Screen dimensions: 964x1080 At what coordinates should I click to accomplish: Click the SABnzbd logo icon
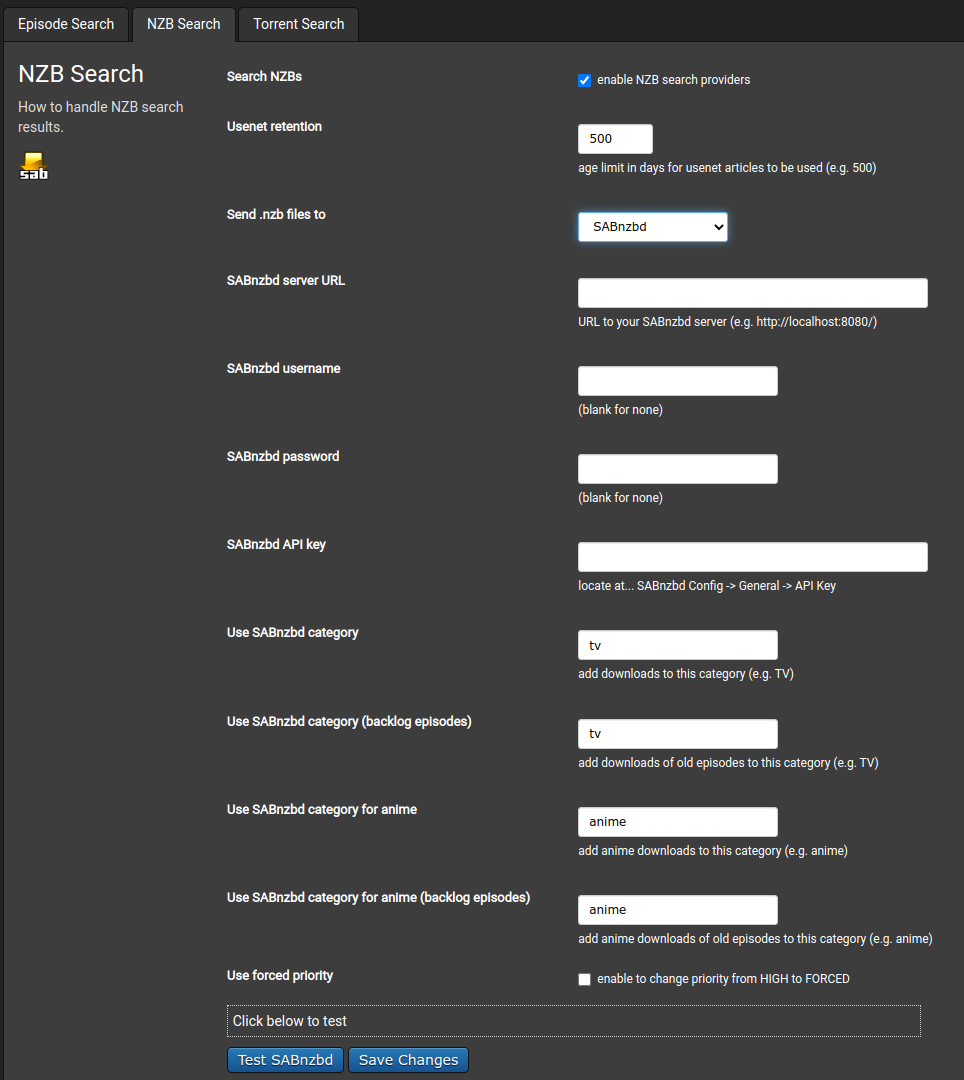[34, 166]
